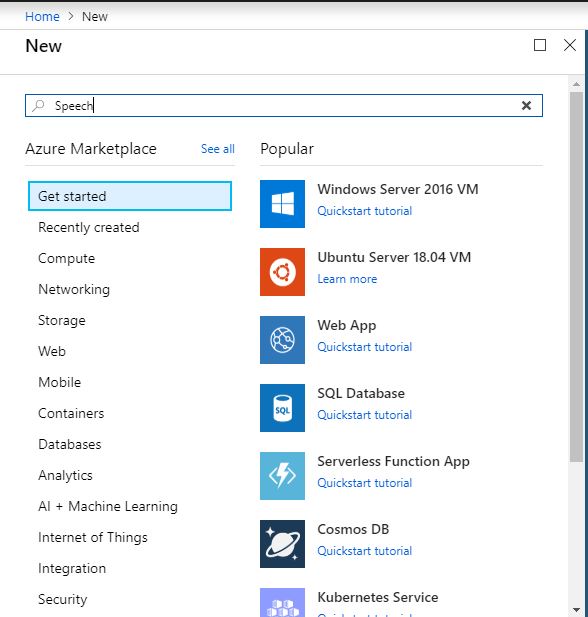Open the Windows Server 2016 VM icon
588x617 pixels.
(x=282, y=204)
